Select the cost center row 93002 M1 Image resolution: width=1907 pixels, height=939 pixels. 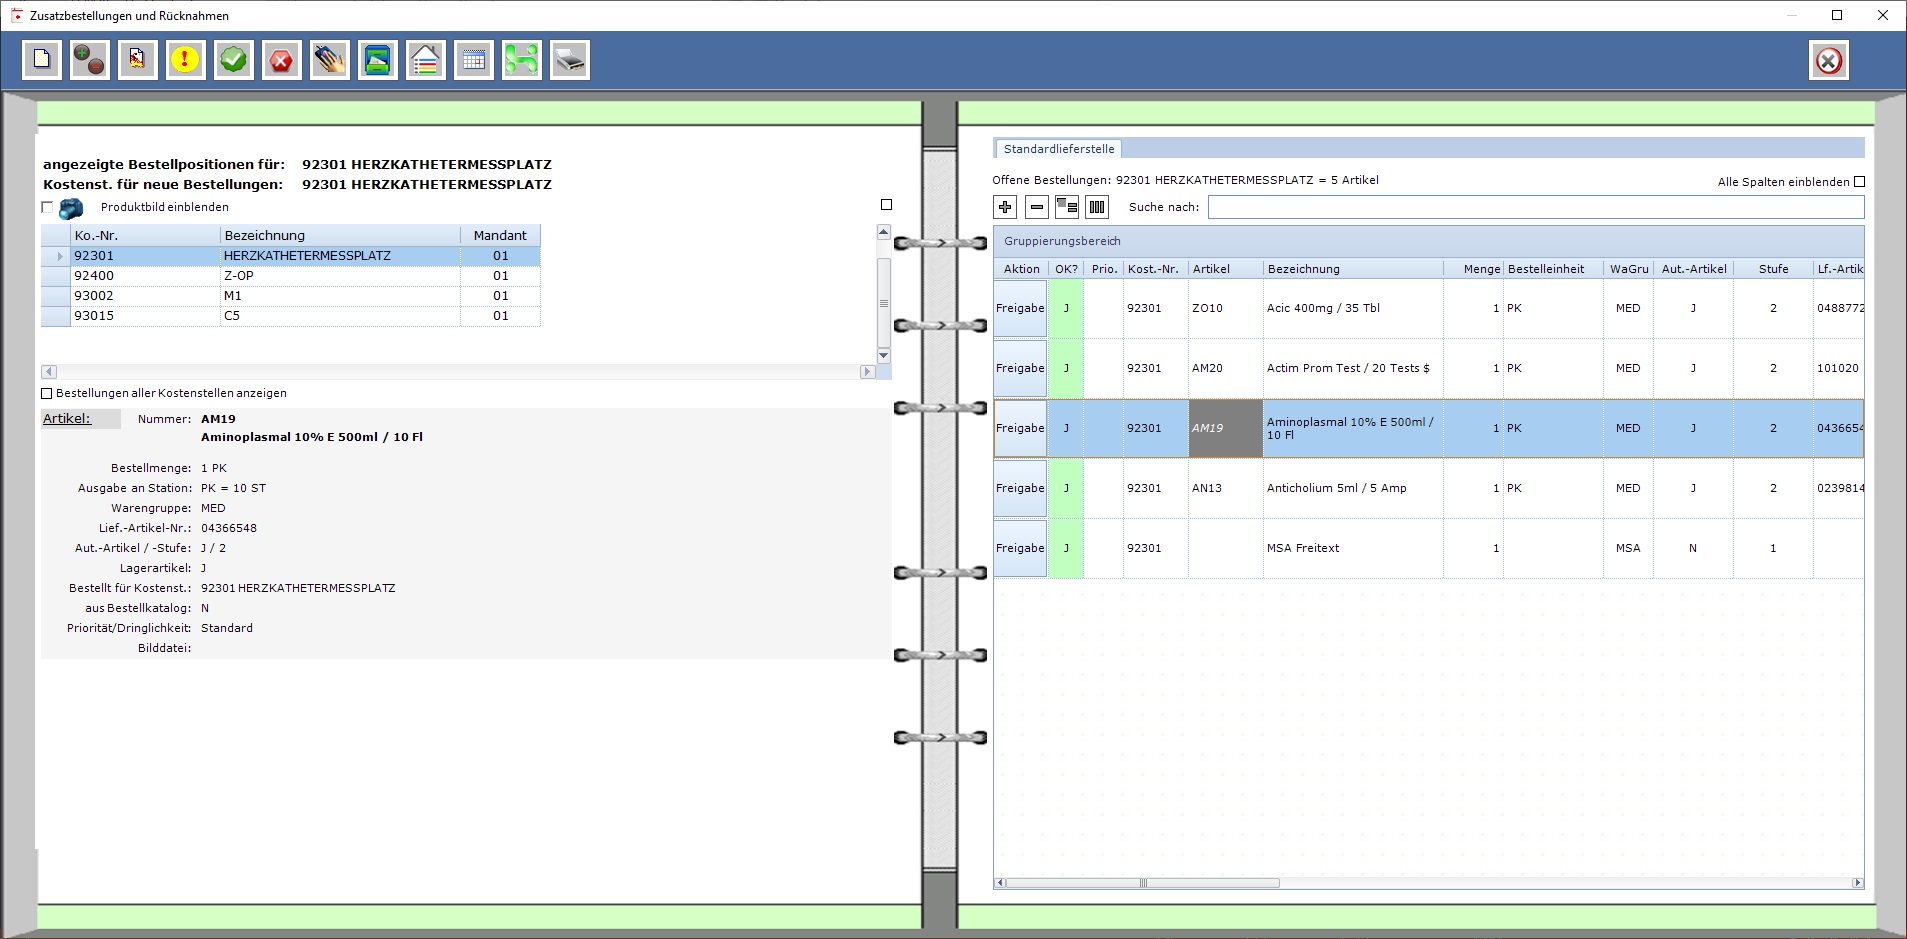point(291,296)
